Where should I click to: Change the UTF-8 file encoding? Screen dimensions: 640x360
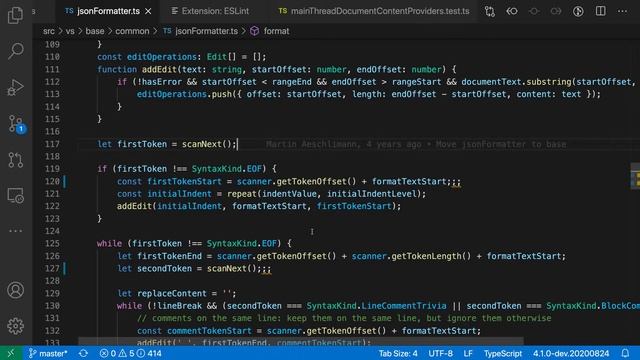[440, 353]
